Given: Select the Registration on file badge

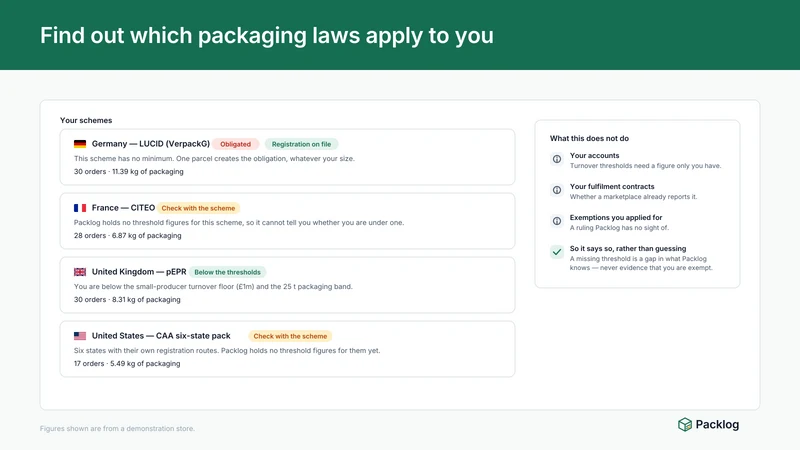Looking at the screenshot, I should (x=301, y=144).
